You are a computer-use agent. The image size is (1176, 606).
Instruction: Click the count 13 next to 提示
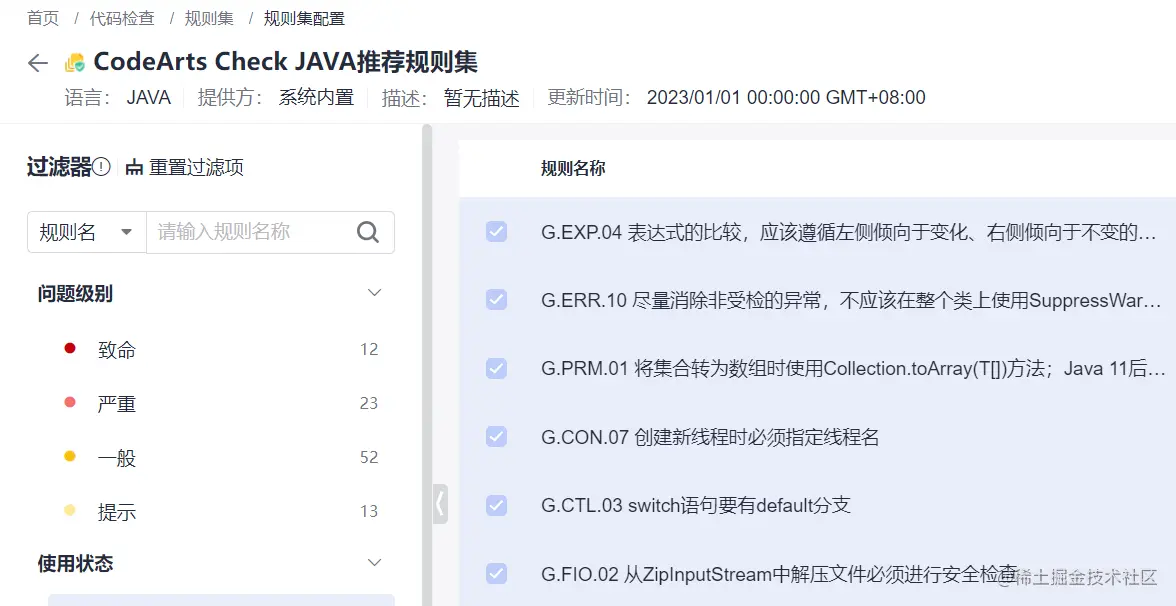pyautogui.click(x=369, y=512)
